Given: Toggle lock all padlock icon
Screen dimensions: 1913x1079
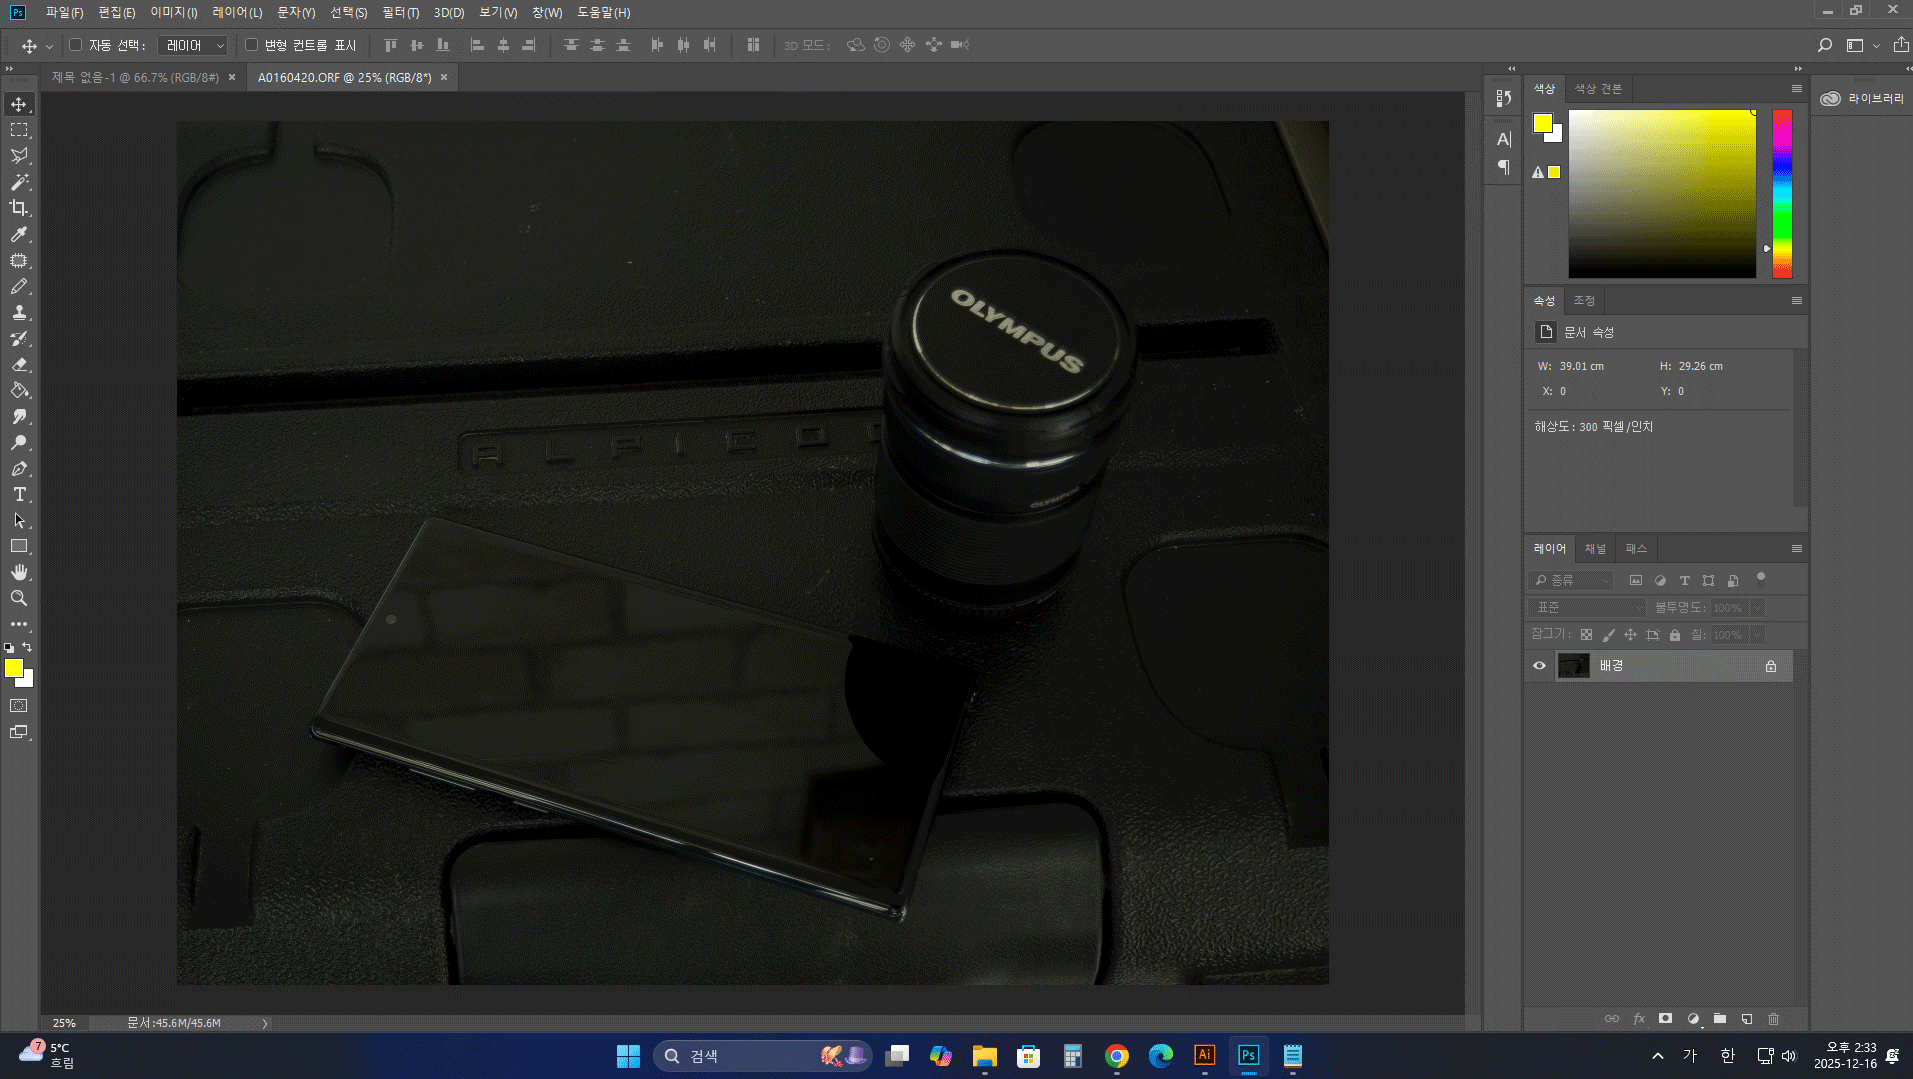Looking at the screenshot, I should [x=1675, y=635].
